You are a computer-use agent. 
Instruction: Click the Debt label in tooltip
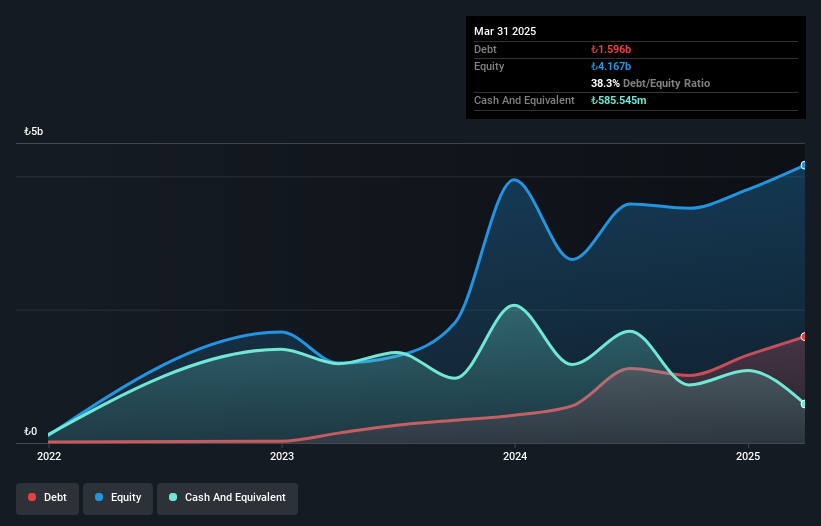click(485, 49)
